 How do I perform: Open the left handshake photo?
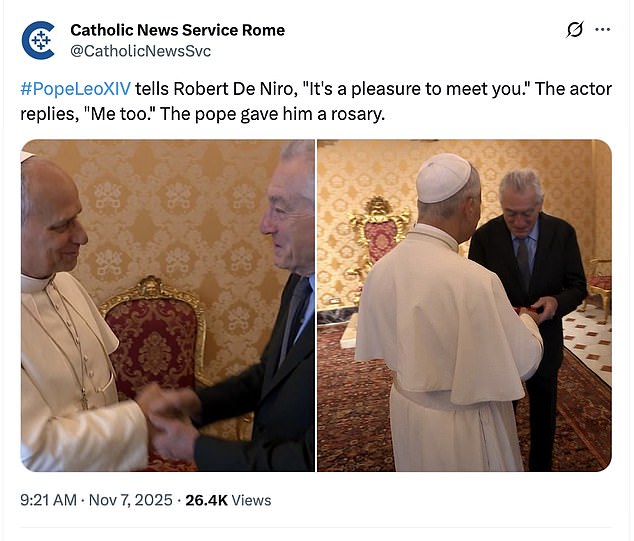tap(167, 305)
